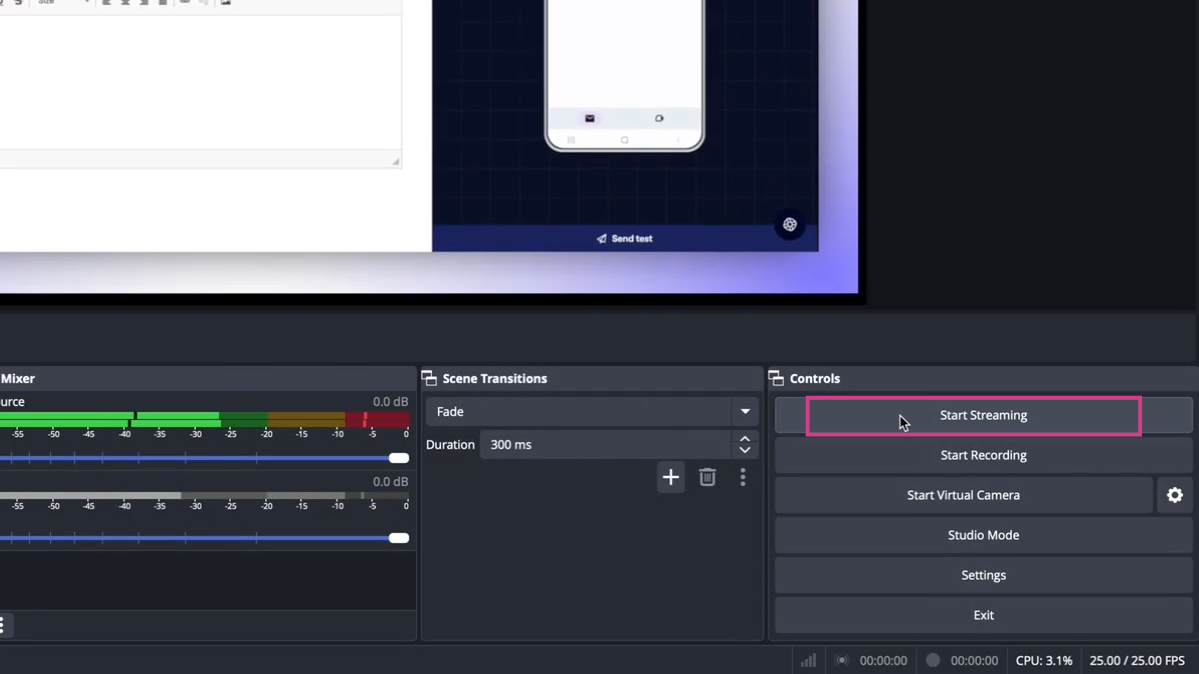The image size is (1199, 674).
Task: Click the Start Streaming button
Action: pos(983,415)
